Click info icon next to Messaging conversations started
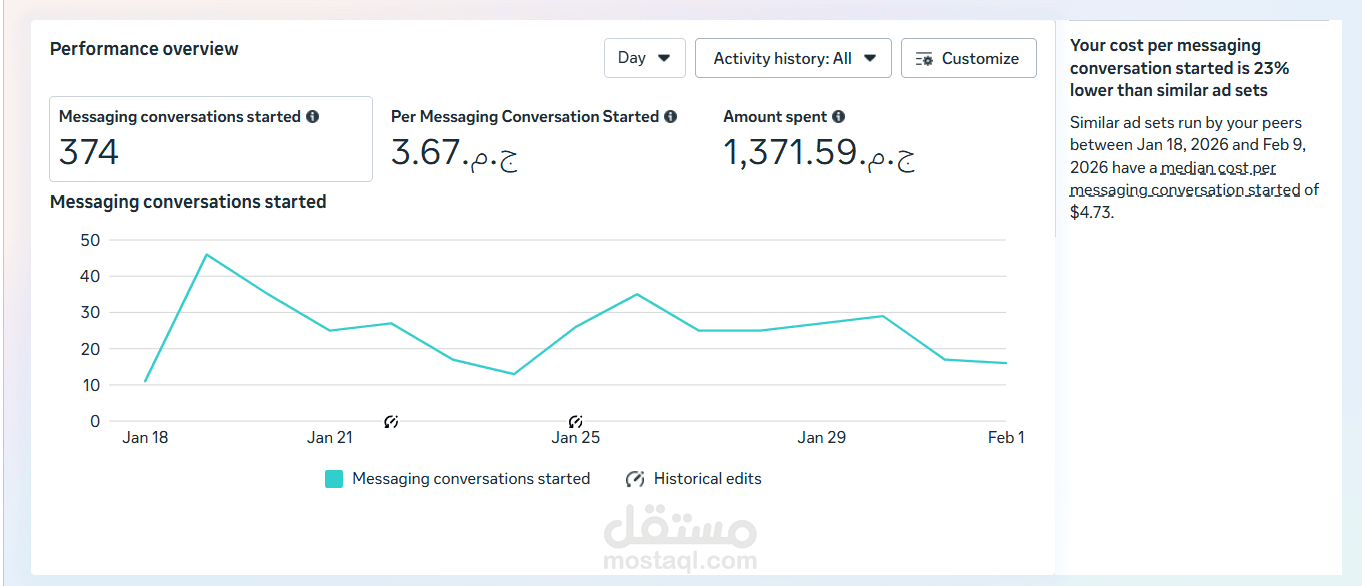The width and height of the screenshot is (1362, 586). coord(313,117)
